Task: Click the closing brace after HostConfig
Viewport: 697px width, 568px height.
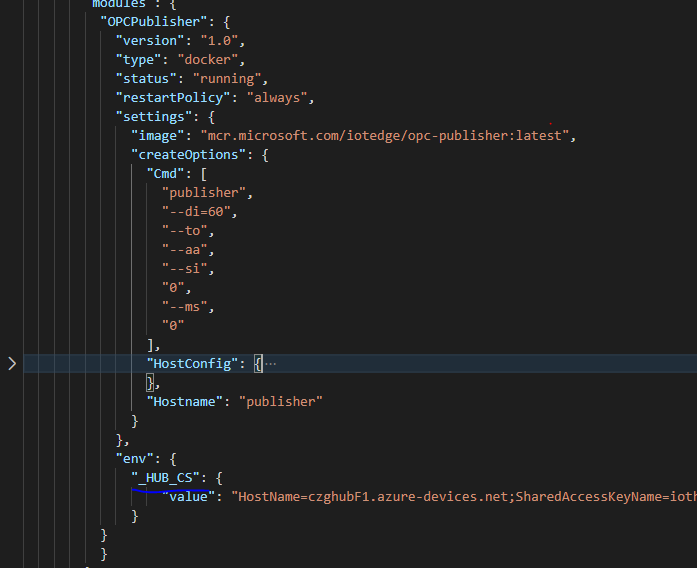Action: coord(150,383)
